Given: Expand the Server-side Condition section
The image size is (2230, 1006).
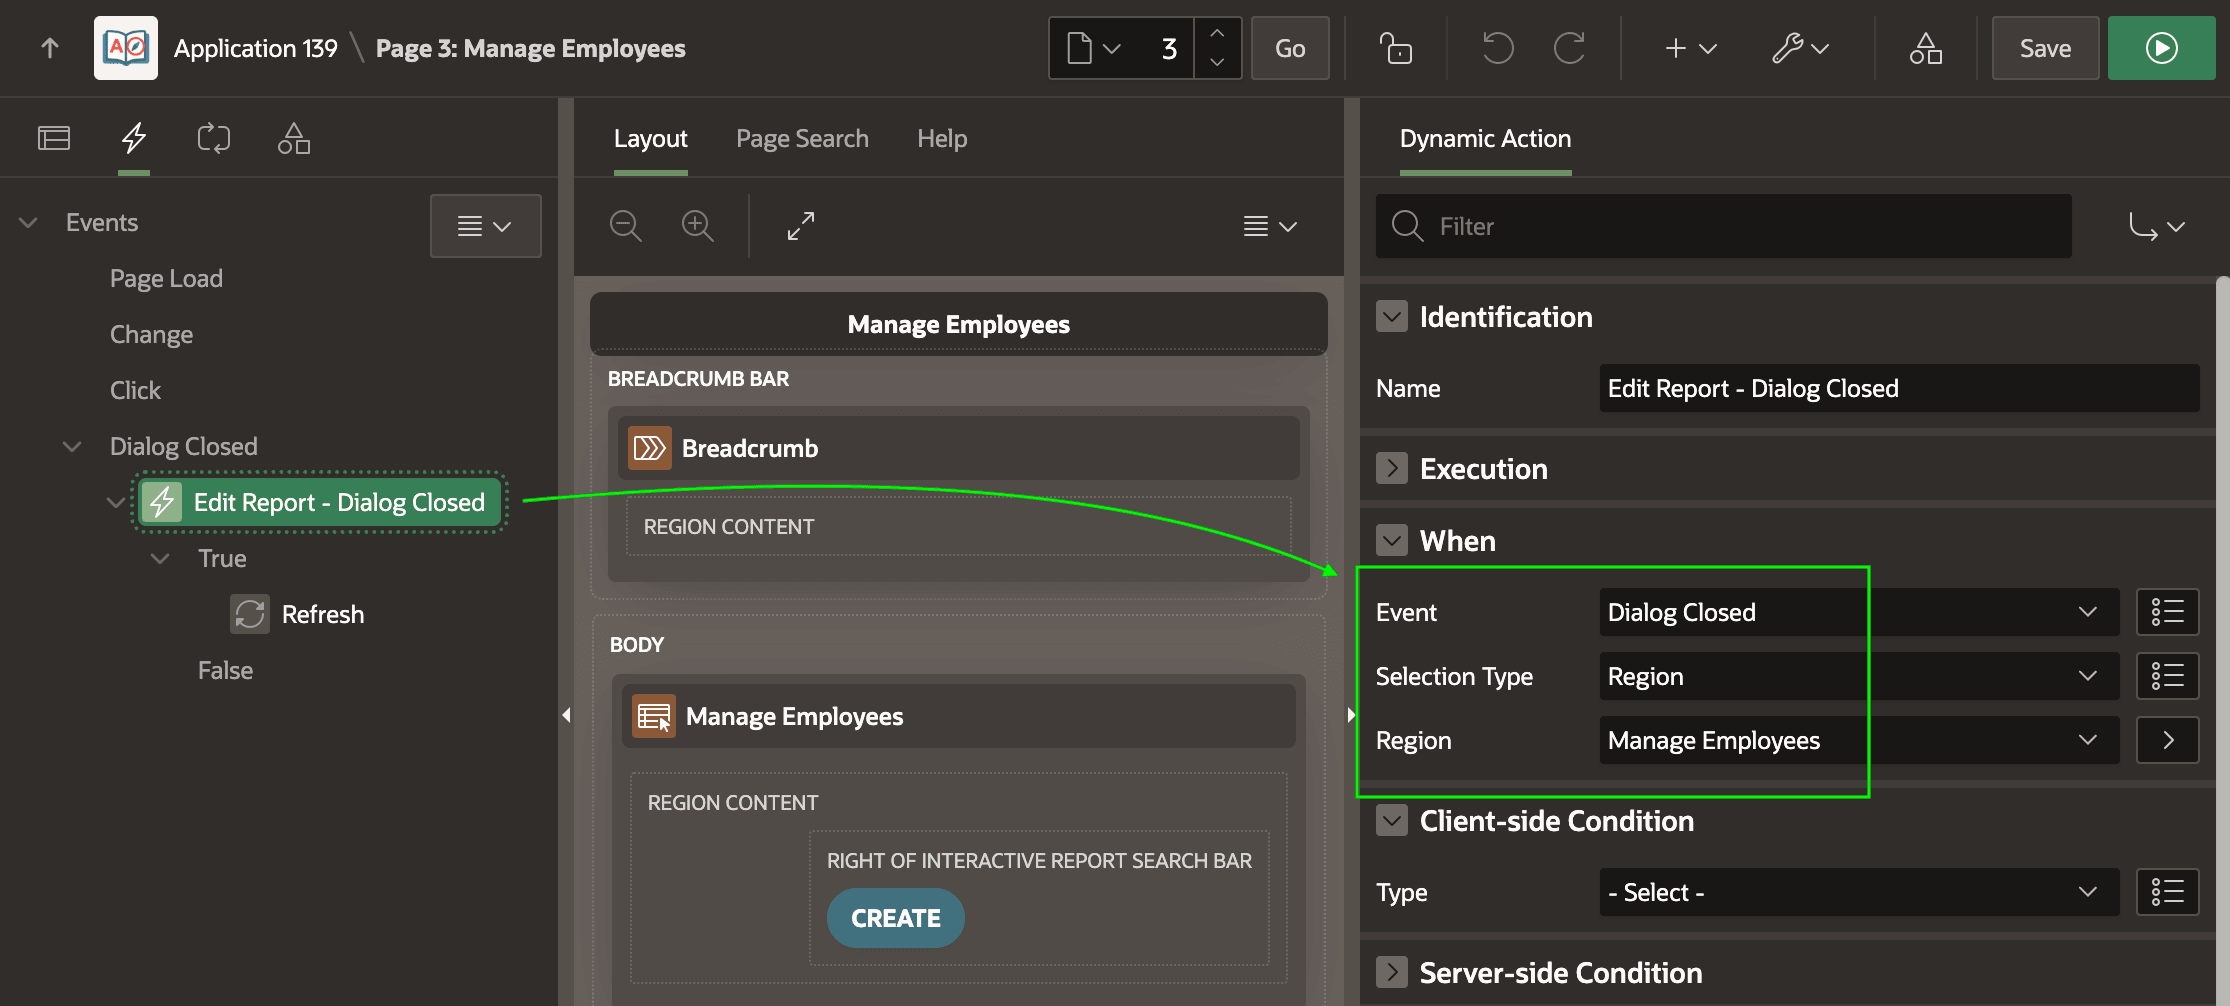Looking at the screenshot, I should tap(1392, 973).
